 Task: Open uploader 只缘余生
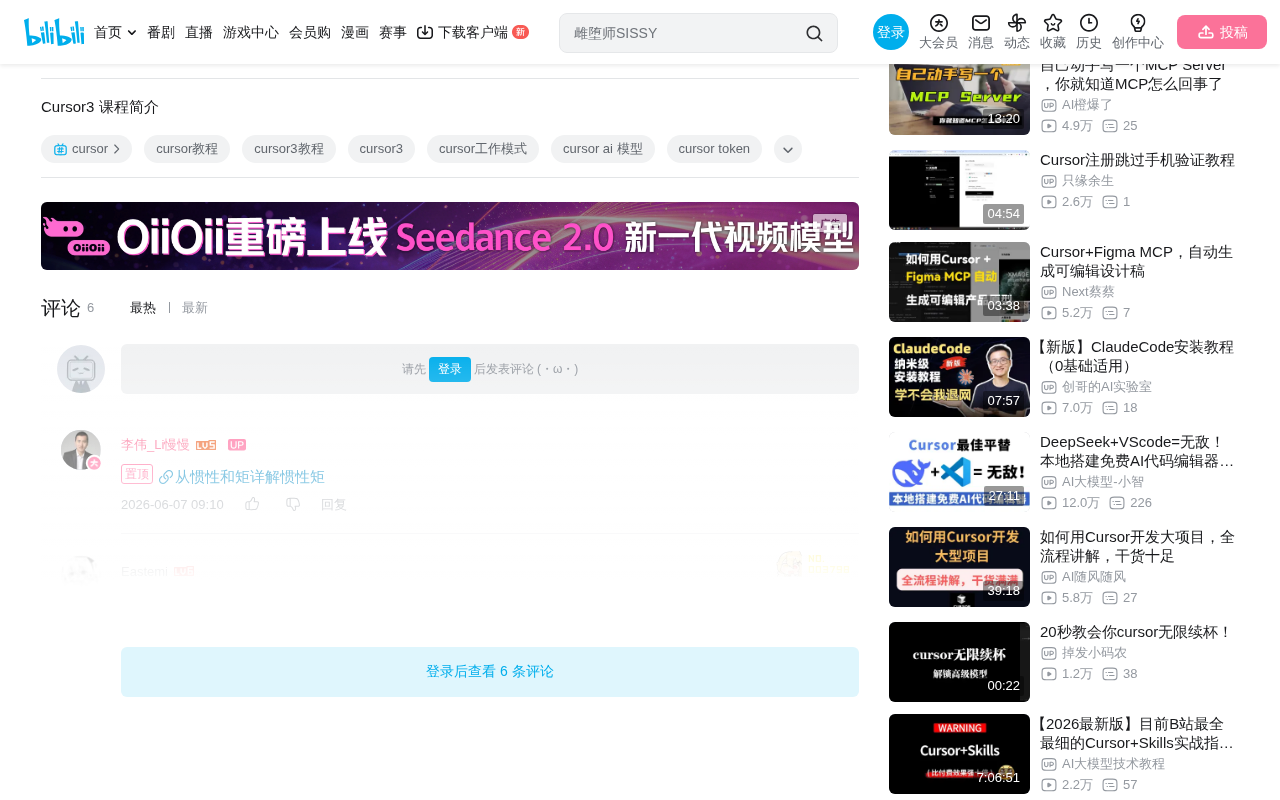coord(1088,181)
